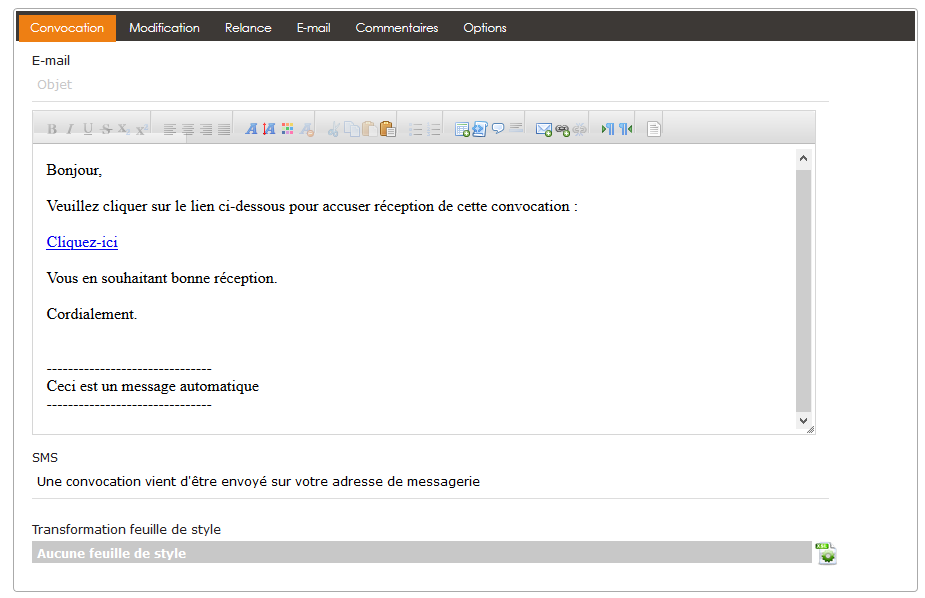Click the SMS message text field
This screenshot has height=598, width=925.
click(x=430, y=482)
